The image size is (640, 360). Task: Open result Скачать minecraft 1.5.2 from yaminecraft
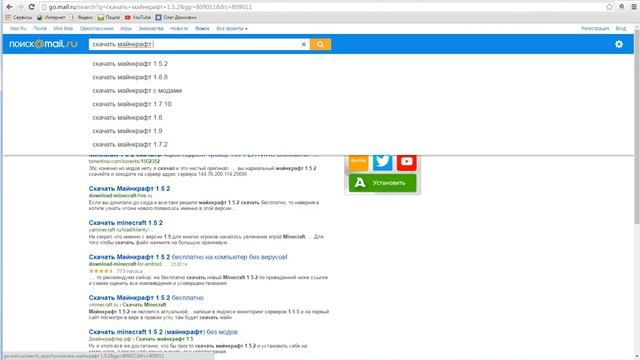(126, 223)
